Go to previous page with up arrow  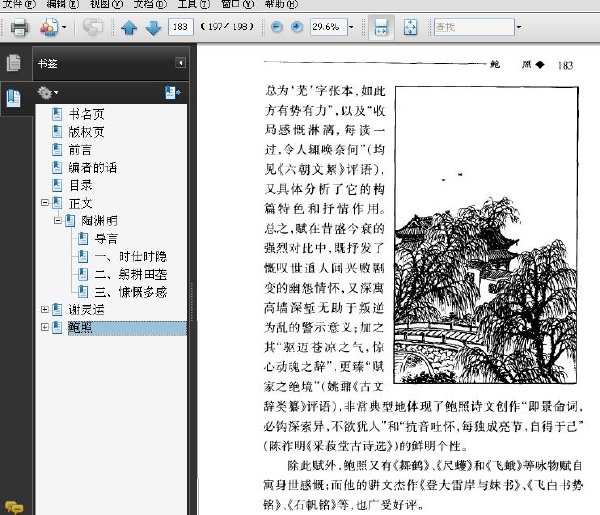click(x=129, y=28)
